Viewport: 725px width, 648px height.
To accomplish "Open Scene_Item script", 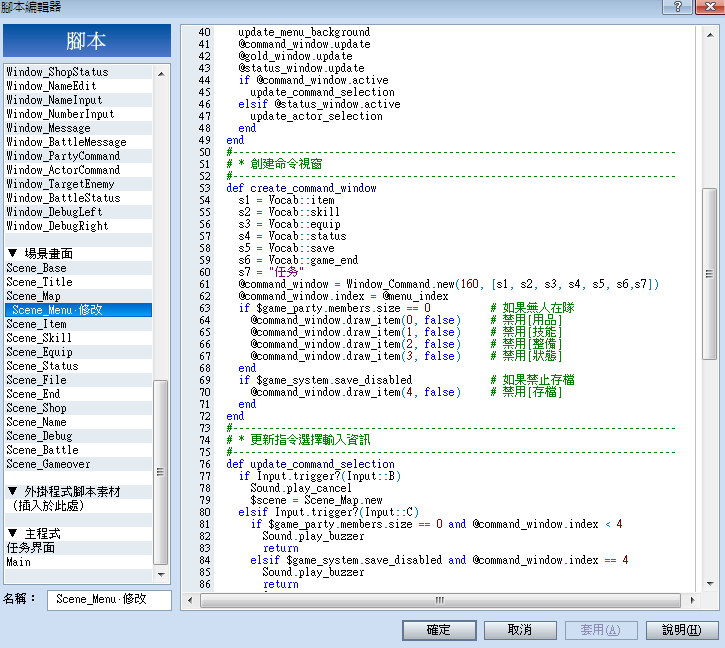I will (79, 324).
